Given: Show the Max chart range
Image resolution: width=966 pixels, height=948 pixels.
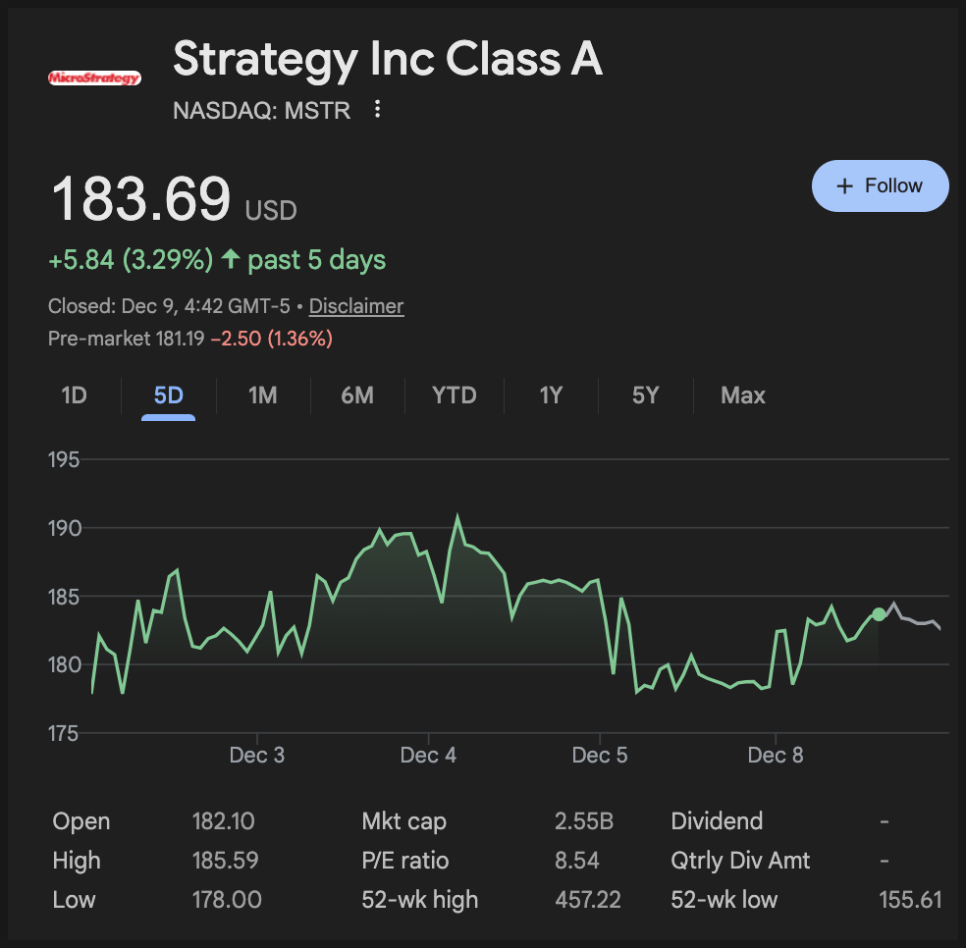Looking at the screenshot, I should click(743, 395).
